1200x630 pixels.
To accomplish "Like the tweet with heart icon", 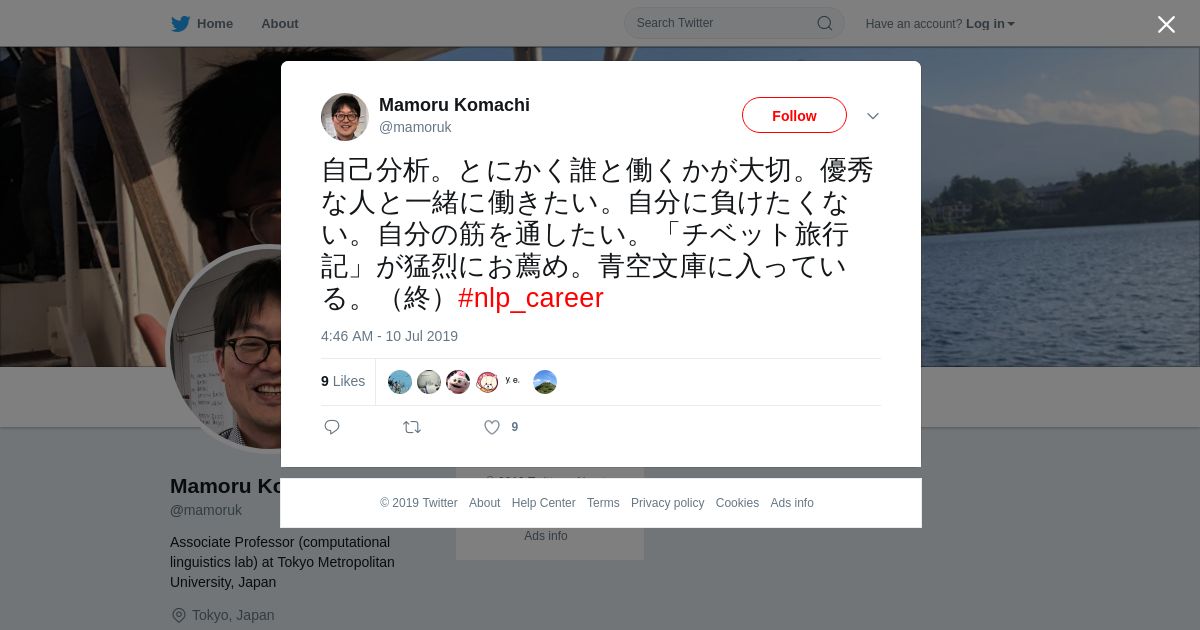I will click(x=492, y=427).
